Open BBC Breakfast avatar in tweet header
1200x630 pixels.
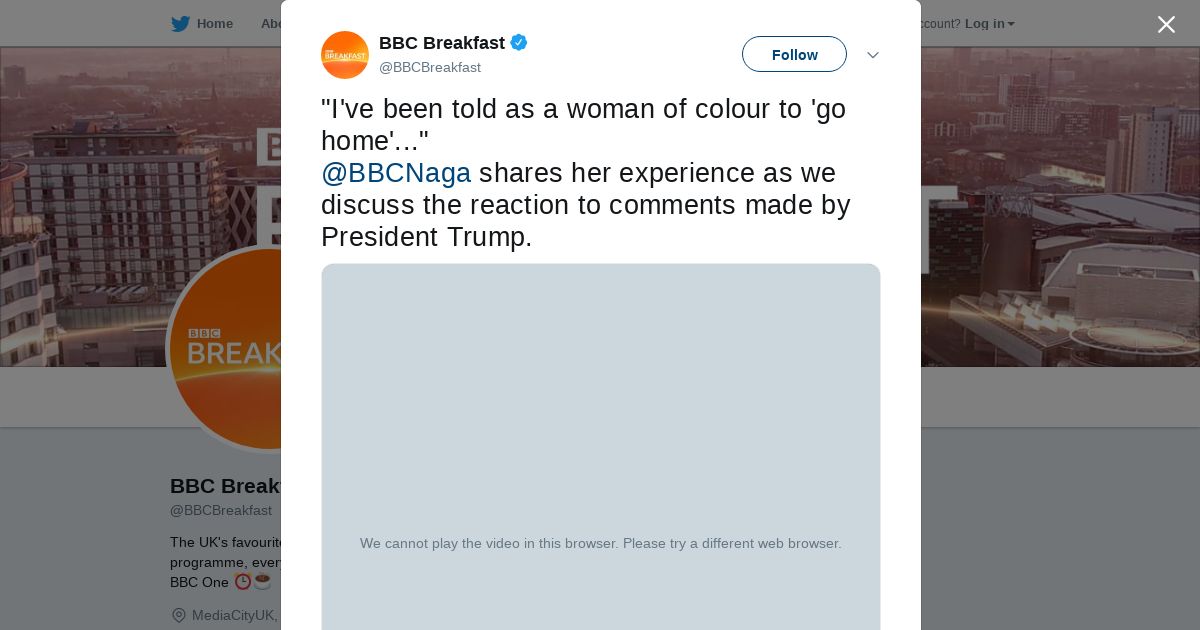point(345,55)
